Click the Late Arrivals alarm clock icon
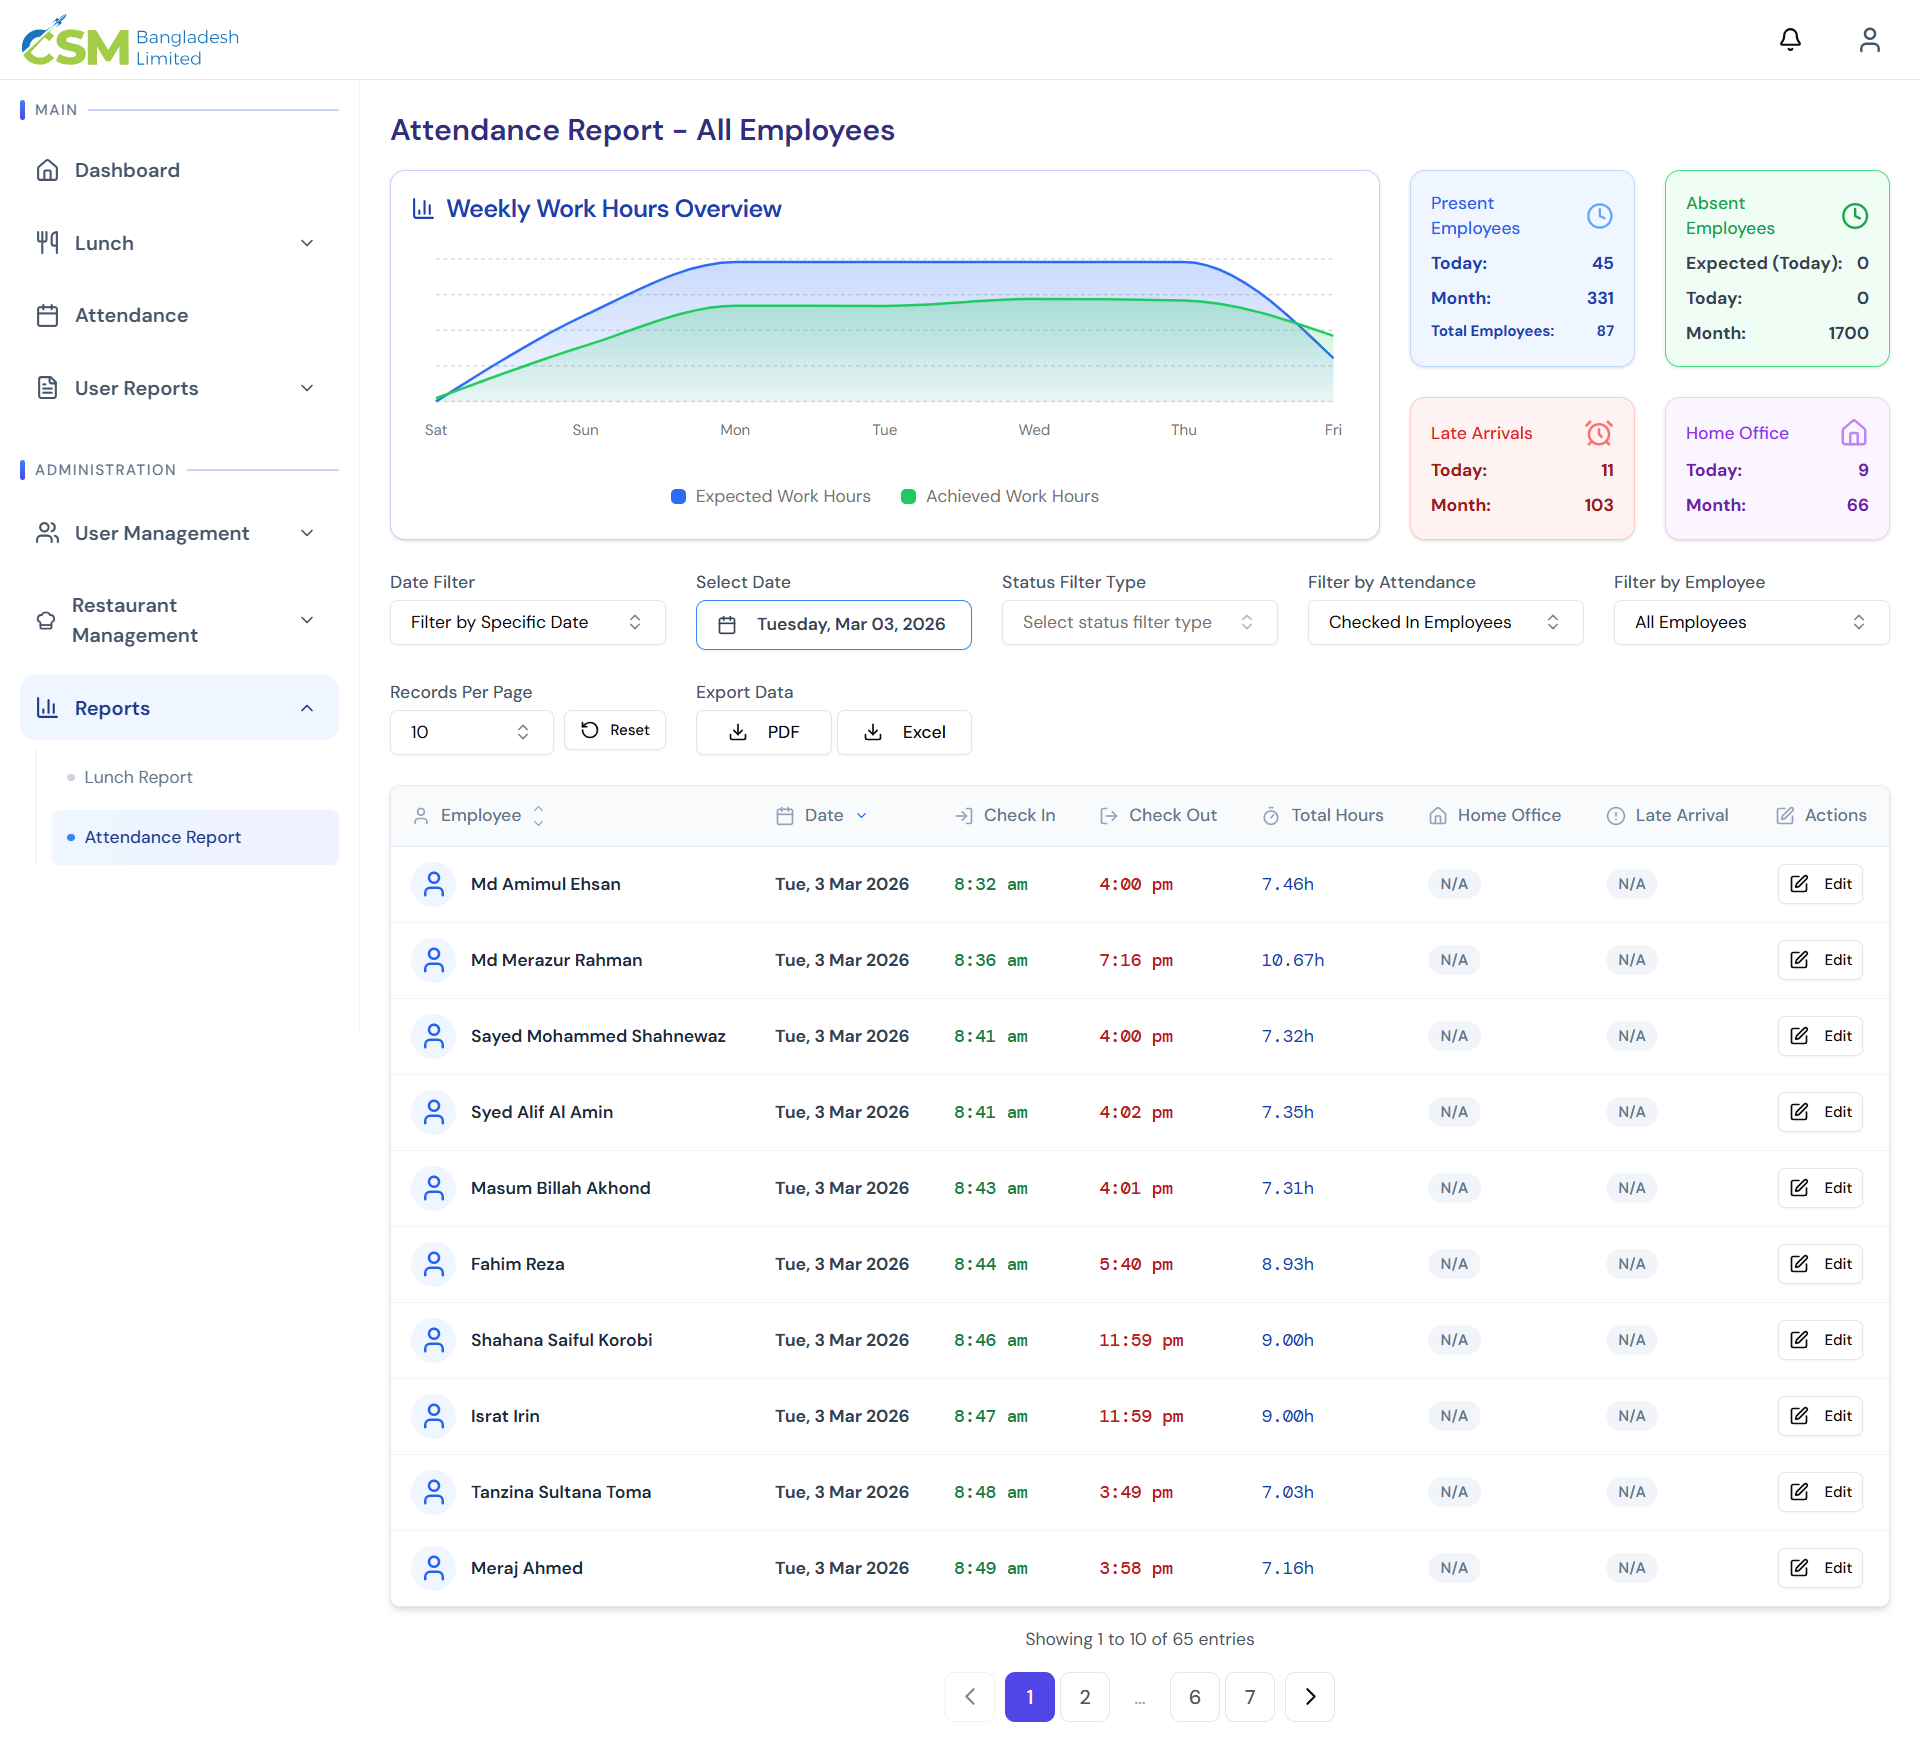The image size is (1920, 1751). (1598, 433)
